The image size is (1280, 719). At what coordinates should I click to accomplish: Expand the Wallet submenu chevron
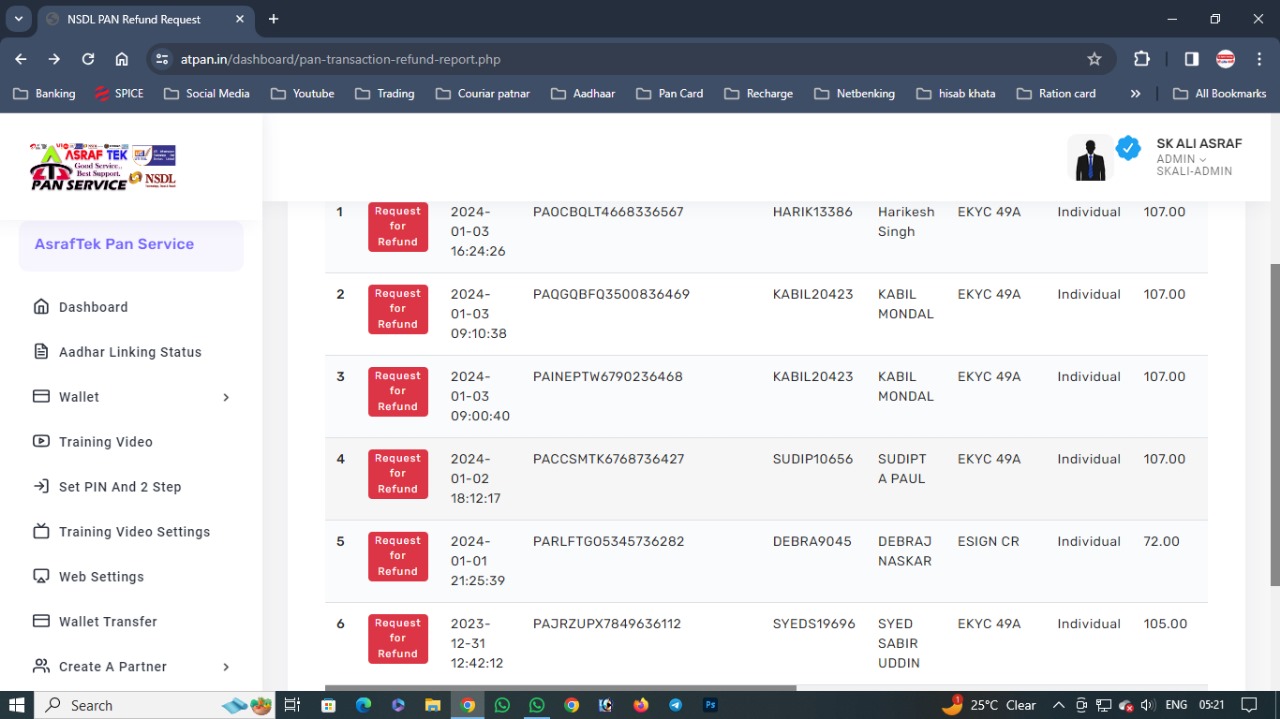(x=226, y=397)
